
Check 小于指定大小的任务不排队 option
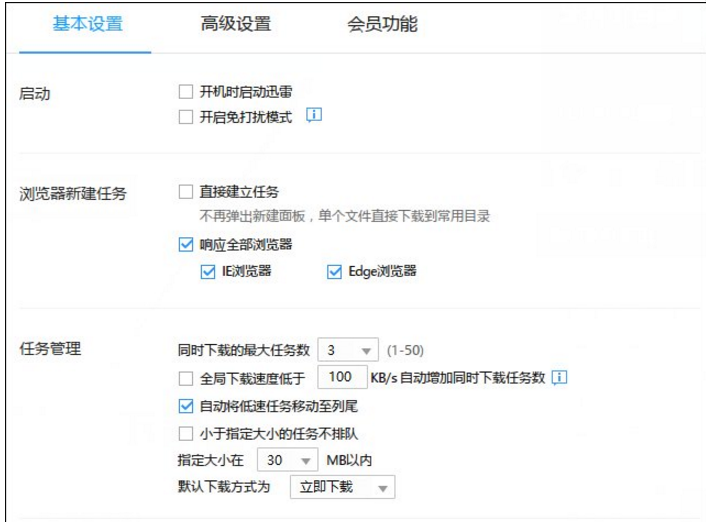[x=186, y=434]
